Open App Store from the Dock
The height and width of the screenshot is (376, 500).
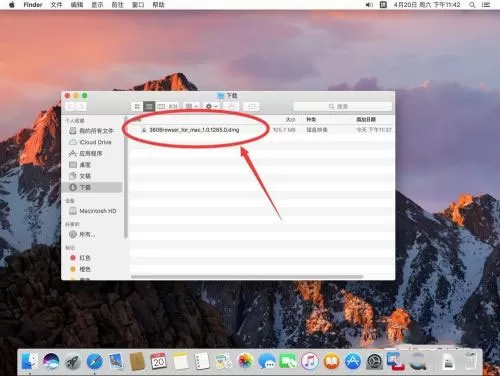353,361
